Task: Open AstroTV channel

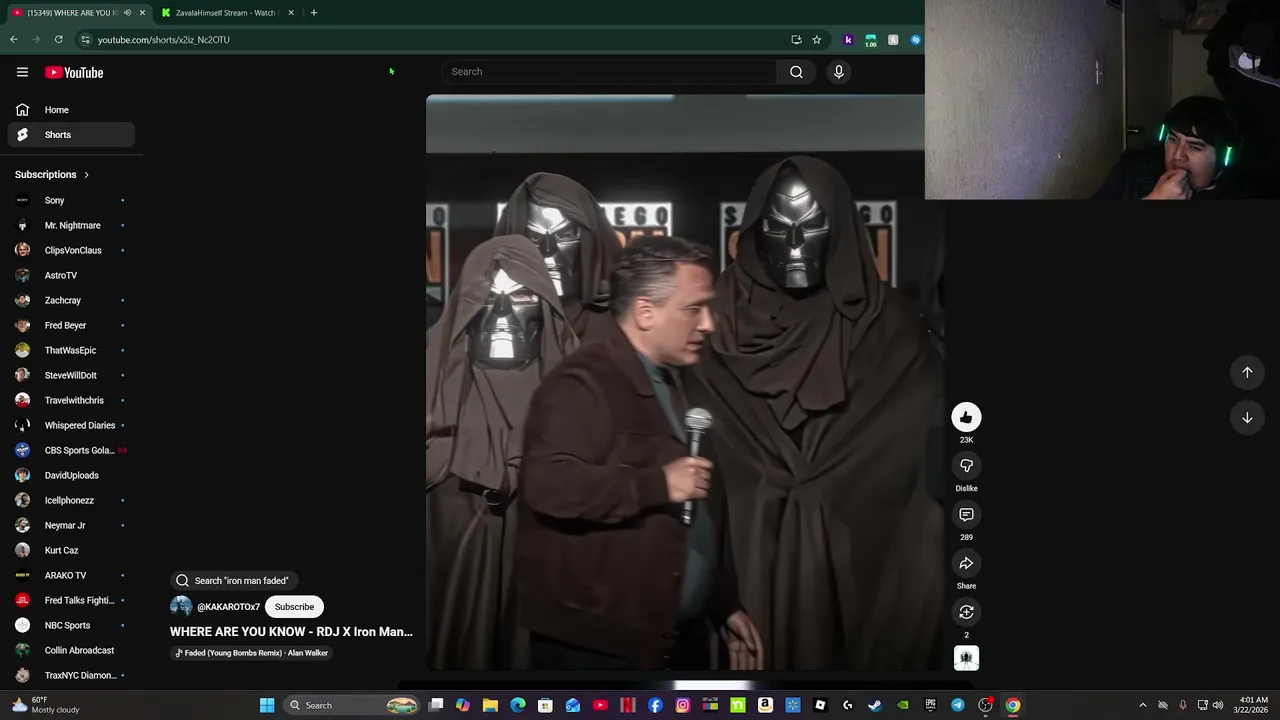Action: [71, 275]
